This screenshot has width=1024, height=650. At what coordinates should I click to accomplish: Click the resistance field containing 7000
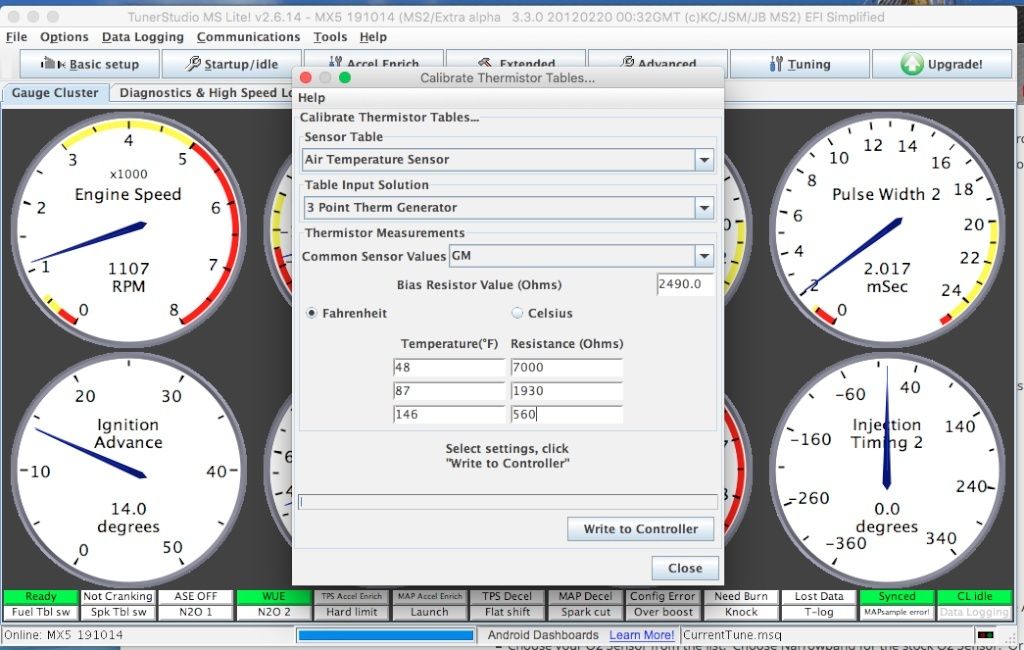pyautogui.click(x=566, y=367)
